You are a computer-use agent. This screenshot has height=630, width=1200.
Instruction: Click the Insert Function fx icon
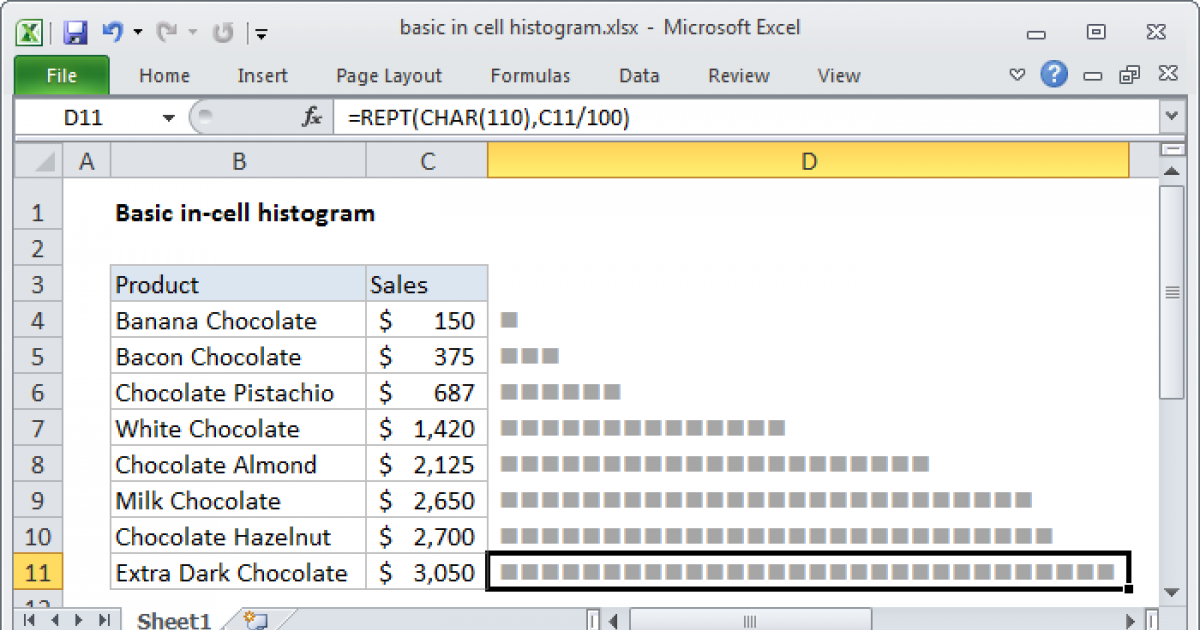tap(311, 116)
